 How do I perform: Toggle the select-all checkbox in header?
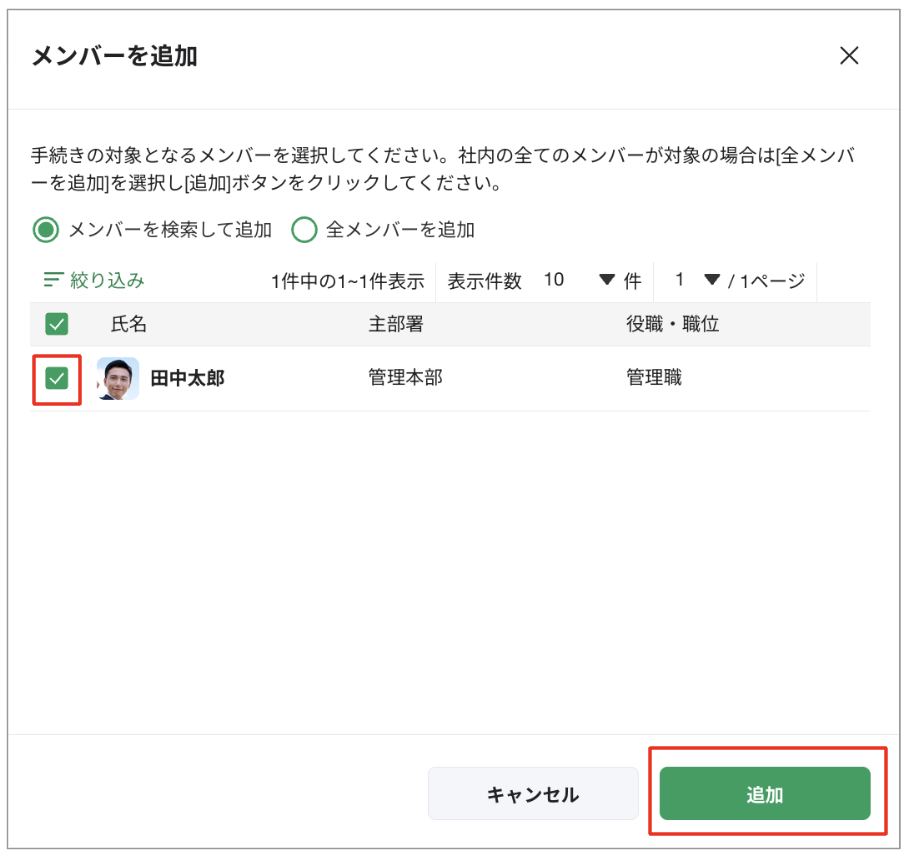[x=57, y=324]
